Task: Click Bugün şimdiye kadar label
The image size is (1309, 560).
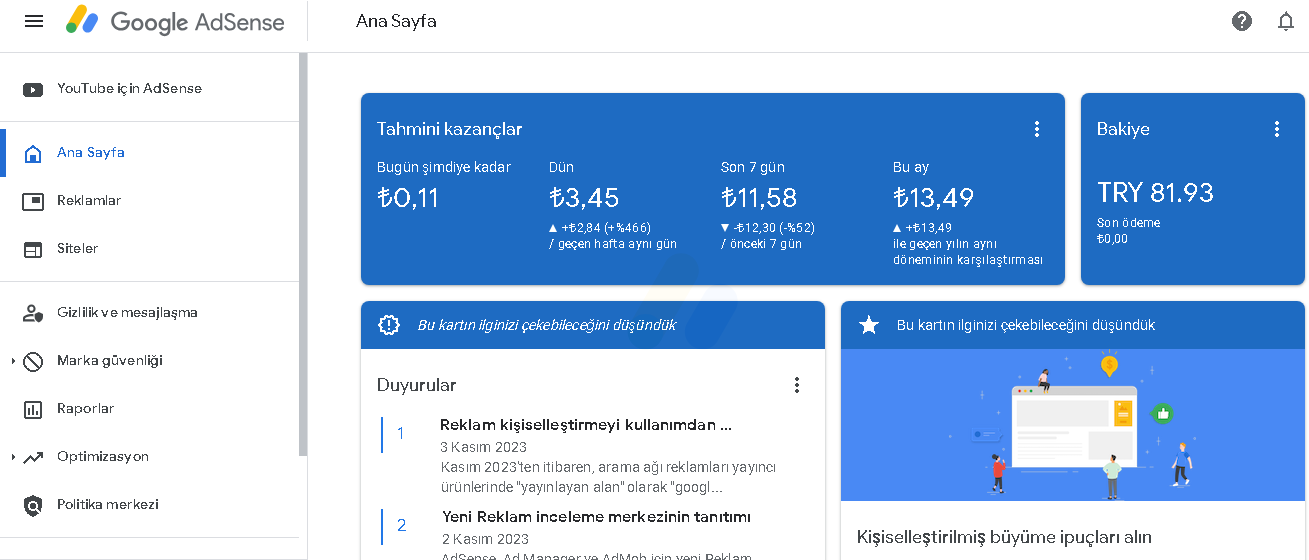Action: [x=444, y=167]
